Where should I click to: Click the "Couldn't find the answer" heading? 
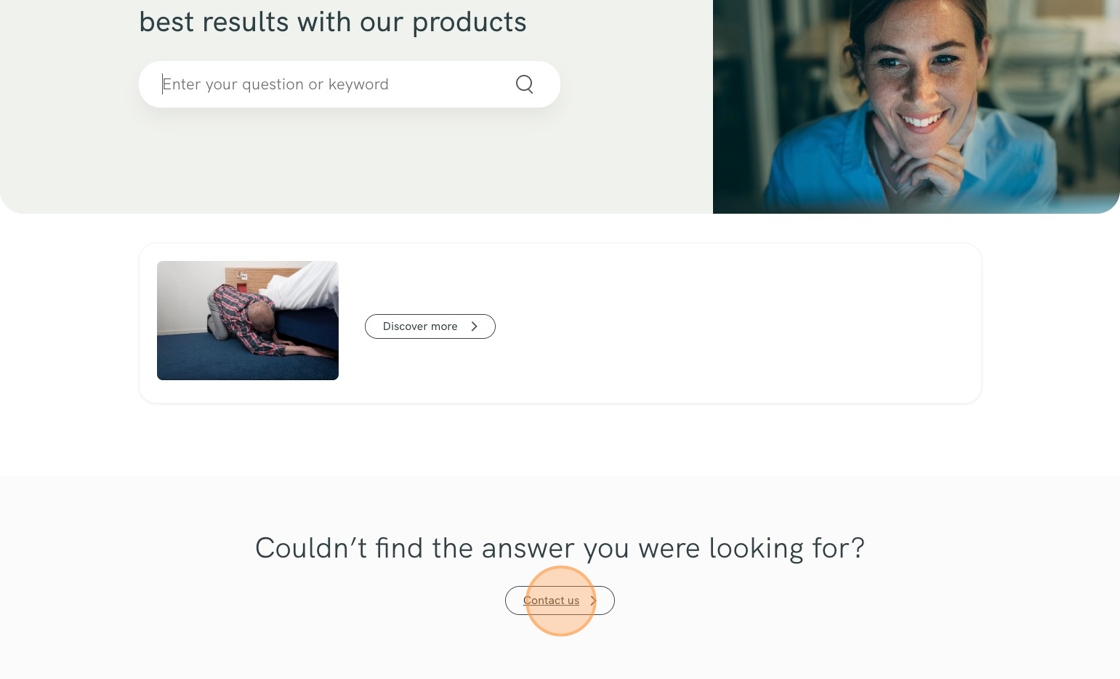pyautogui.click(x=559, y=548)
